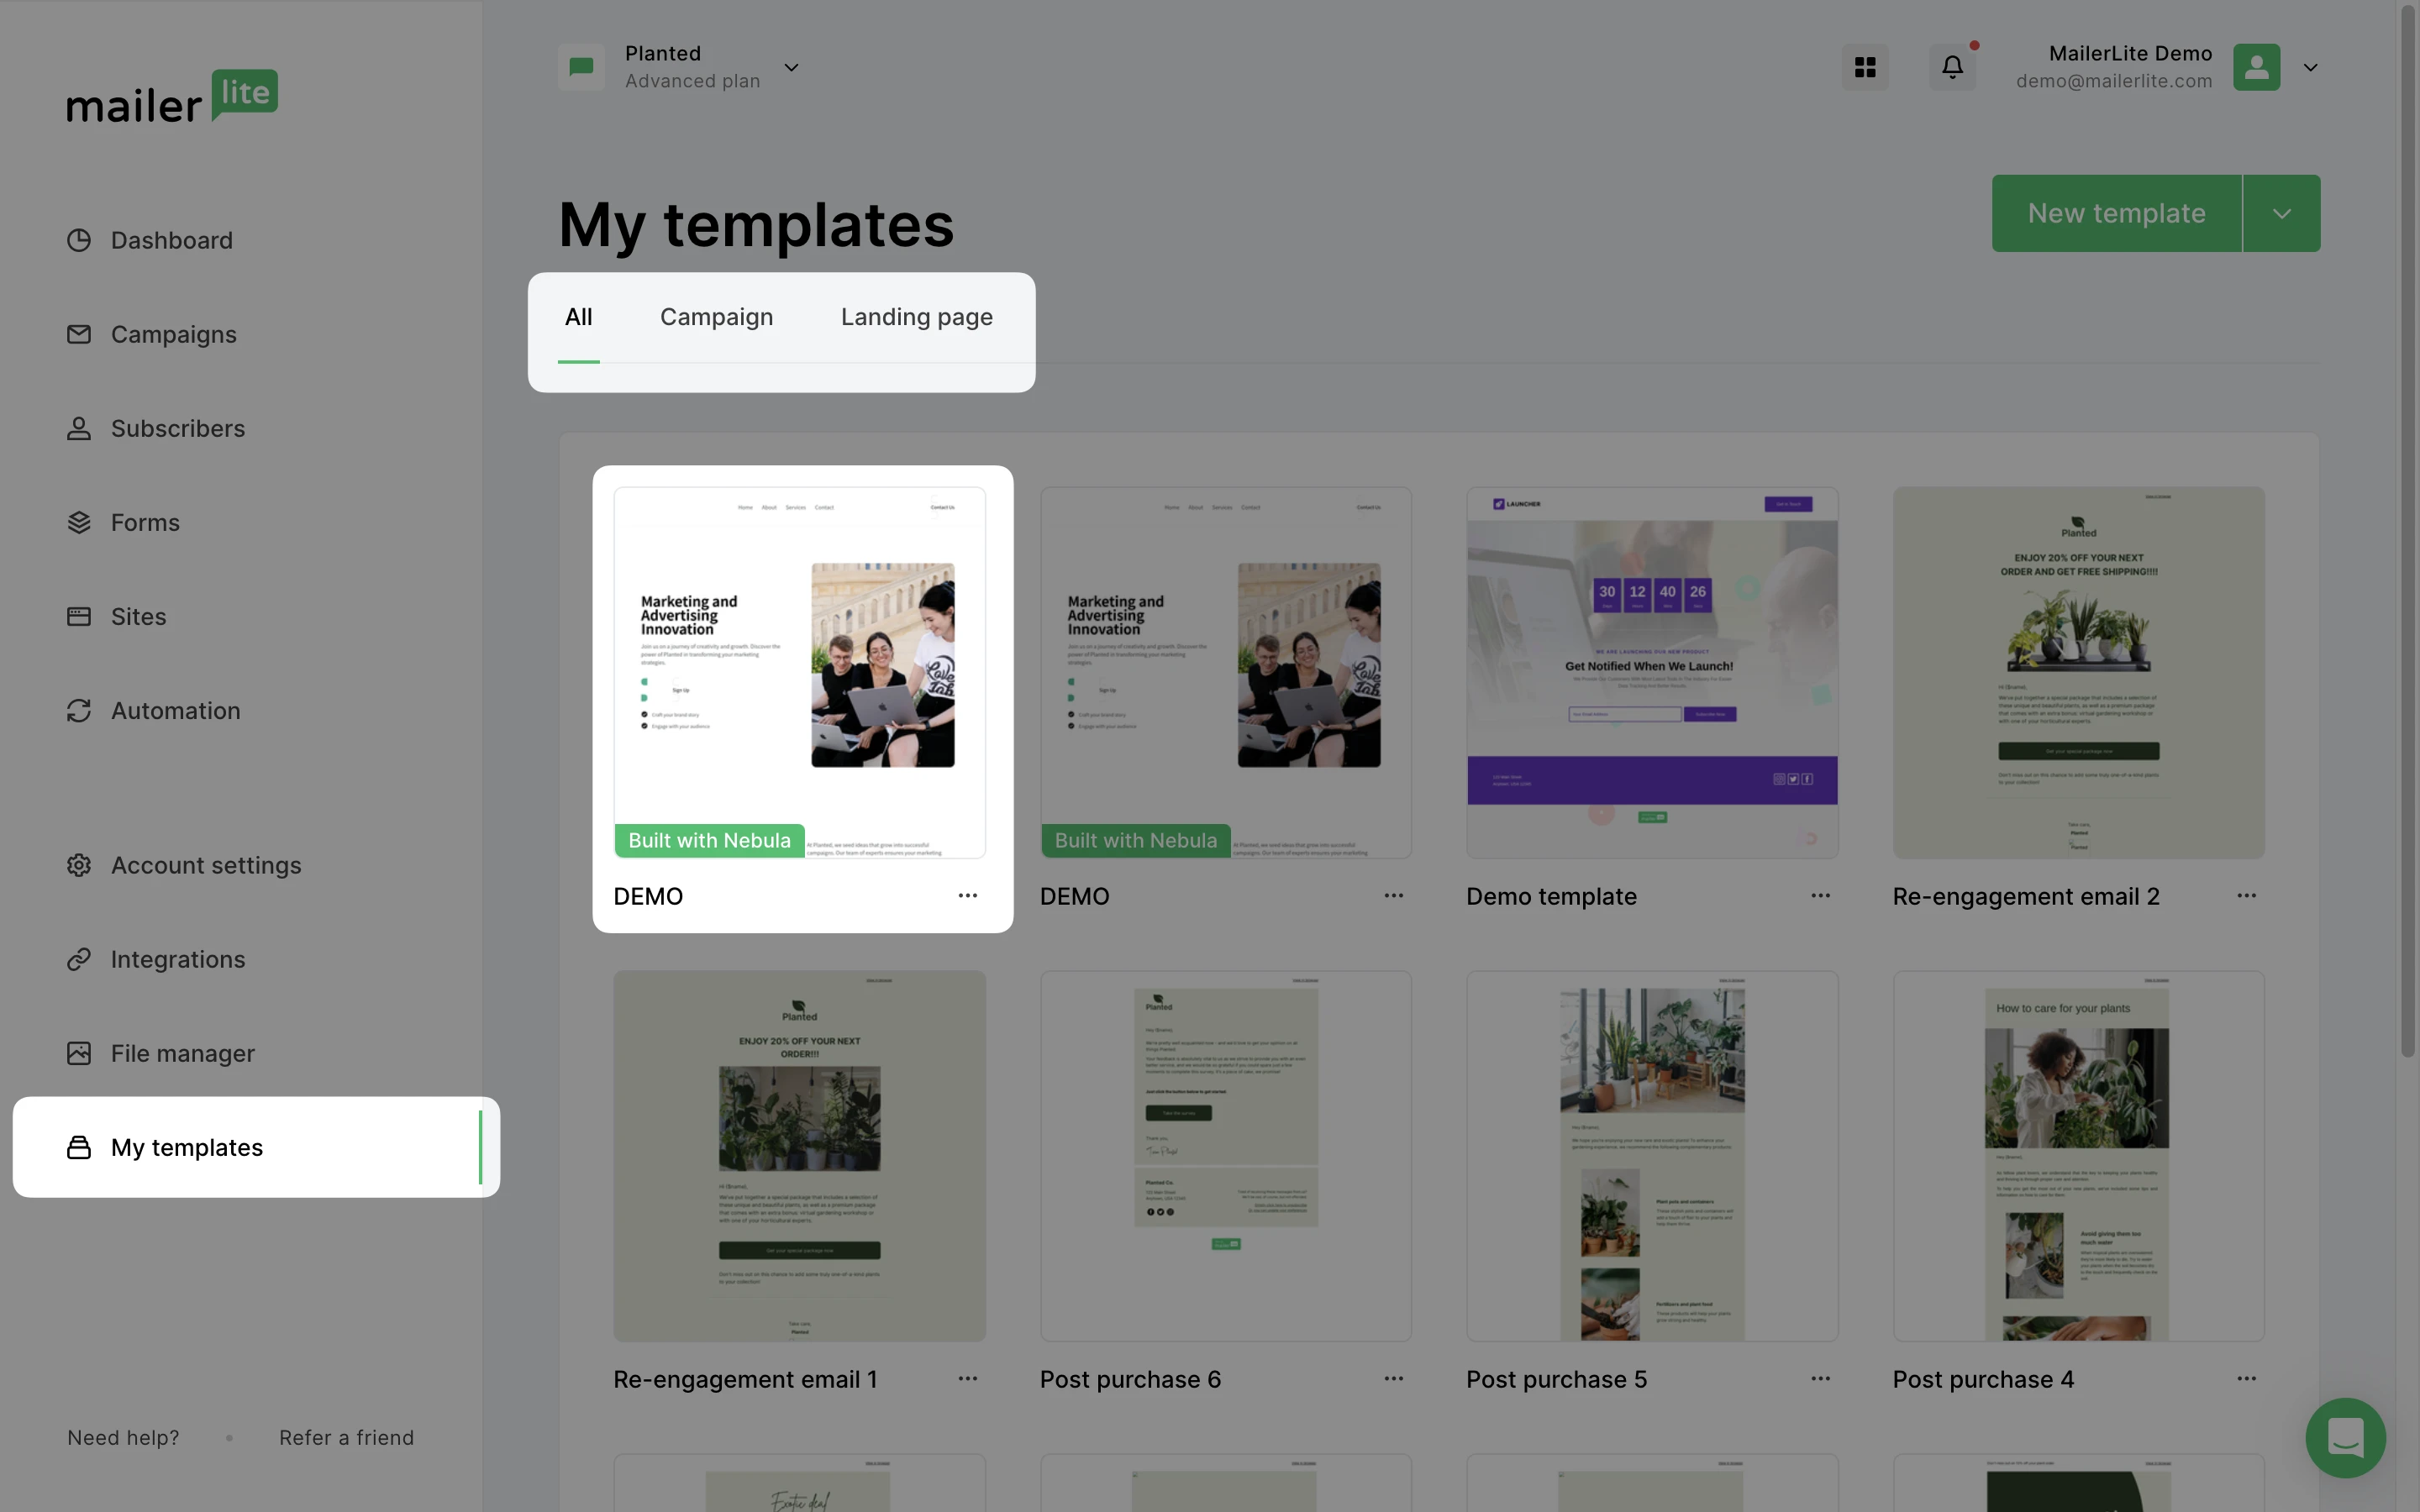Click the New template button

click(x=2116, y=213)
